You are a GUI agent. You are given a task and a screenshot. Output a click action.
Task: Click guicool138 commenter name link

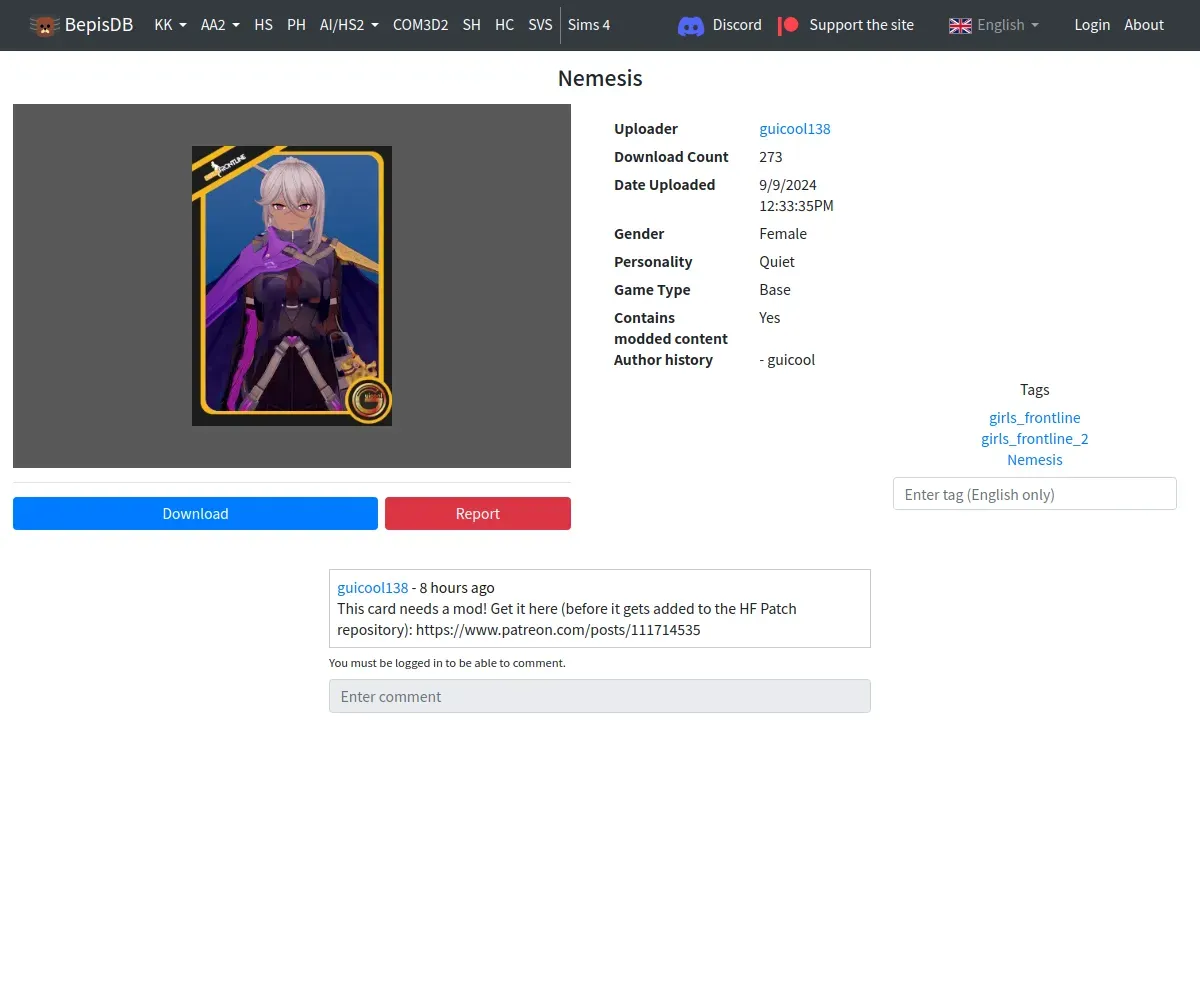(x=373, y=588)
